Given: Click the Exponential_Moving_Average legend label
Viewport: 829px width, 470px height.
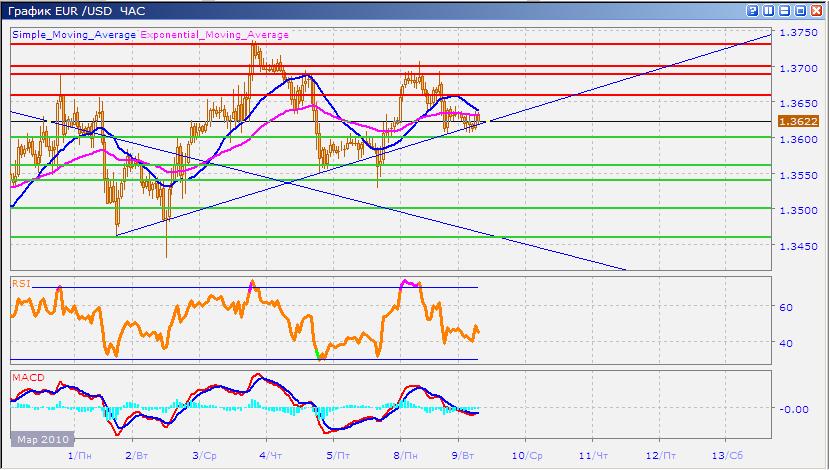Looking at the screenshot, I should coord(214,35).
